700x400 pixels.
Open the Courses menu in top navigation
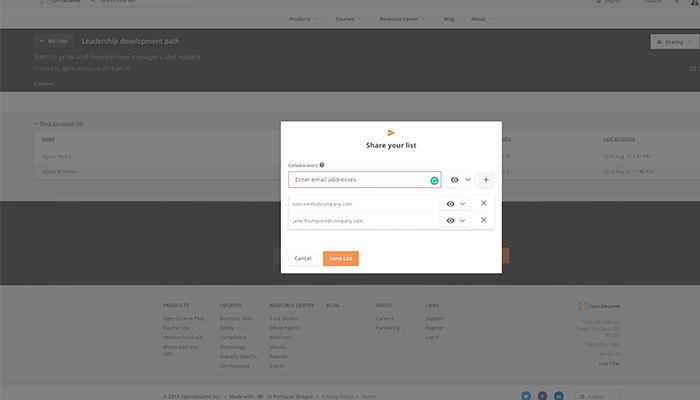(348, 19)
